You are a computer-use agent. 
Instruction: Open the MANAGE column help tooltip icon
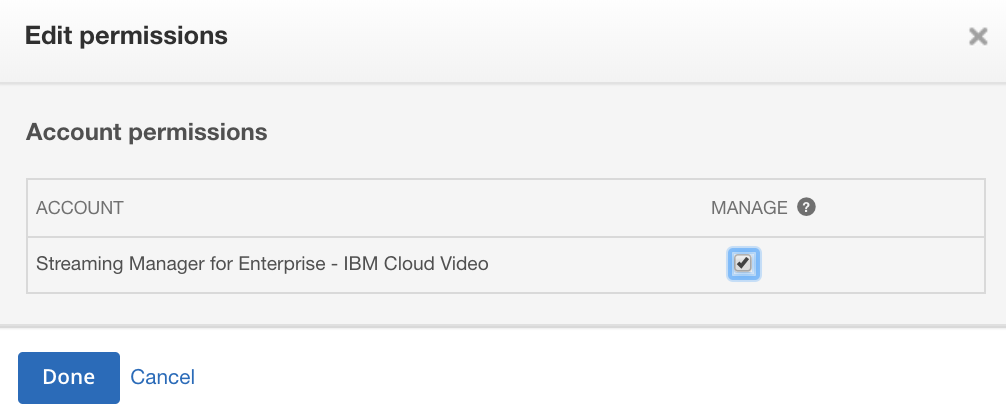tap(806, 207)
